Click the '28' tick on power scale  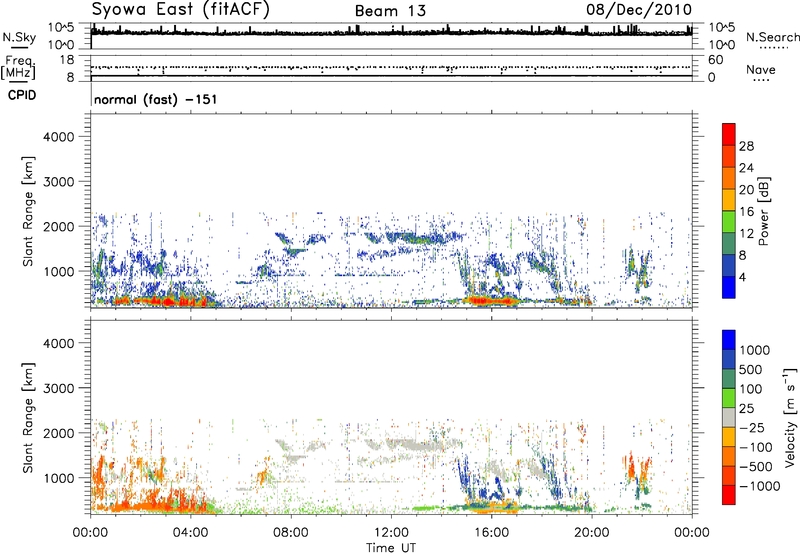pyautogui.click(x=746, y=146)
